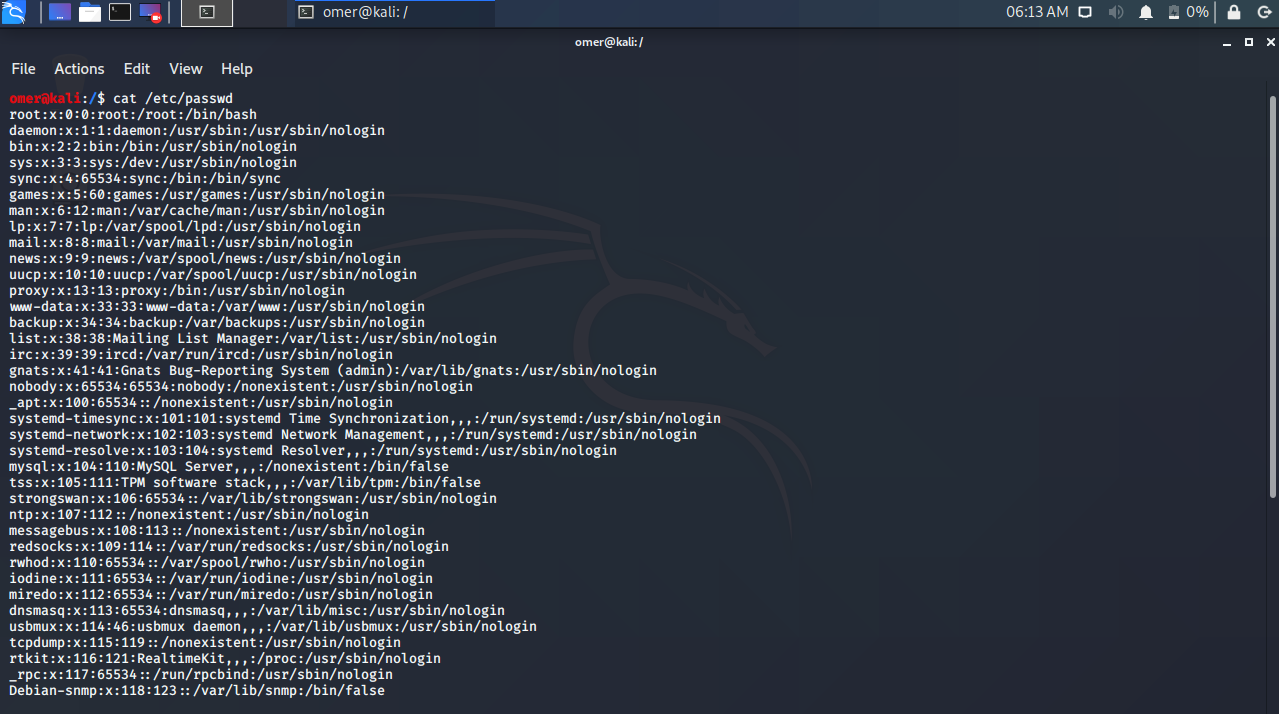Image resolution: width=1279 pixels, height=714 pixels.
Task: Close the omer@kali terminal window
Action: point(1269,42)
